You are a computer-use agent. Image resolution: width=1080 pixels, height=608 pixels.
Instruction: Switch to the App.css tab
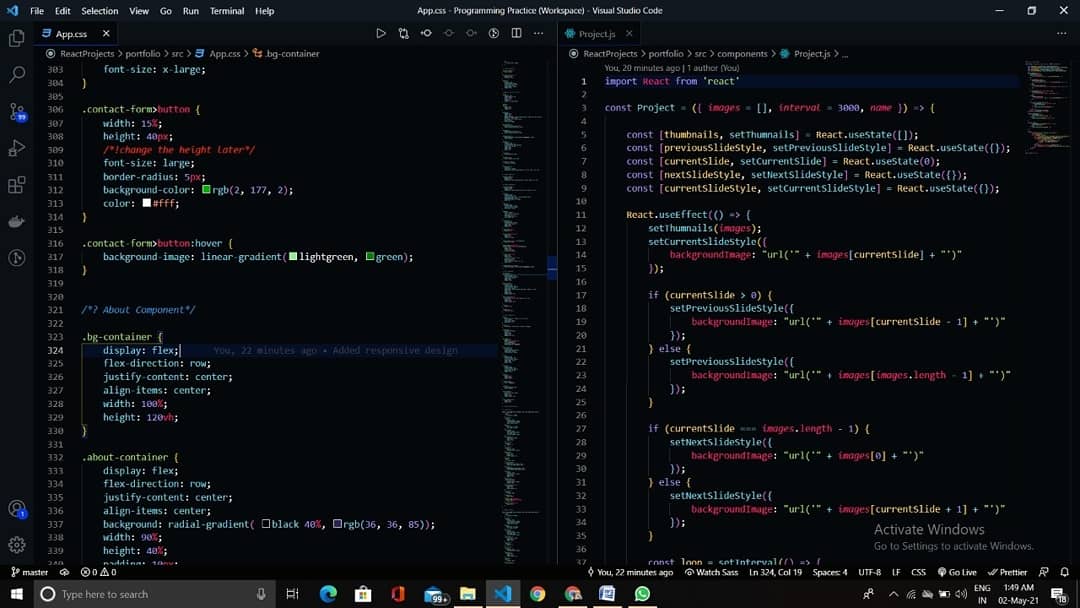tap(72, 33)
